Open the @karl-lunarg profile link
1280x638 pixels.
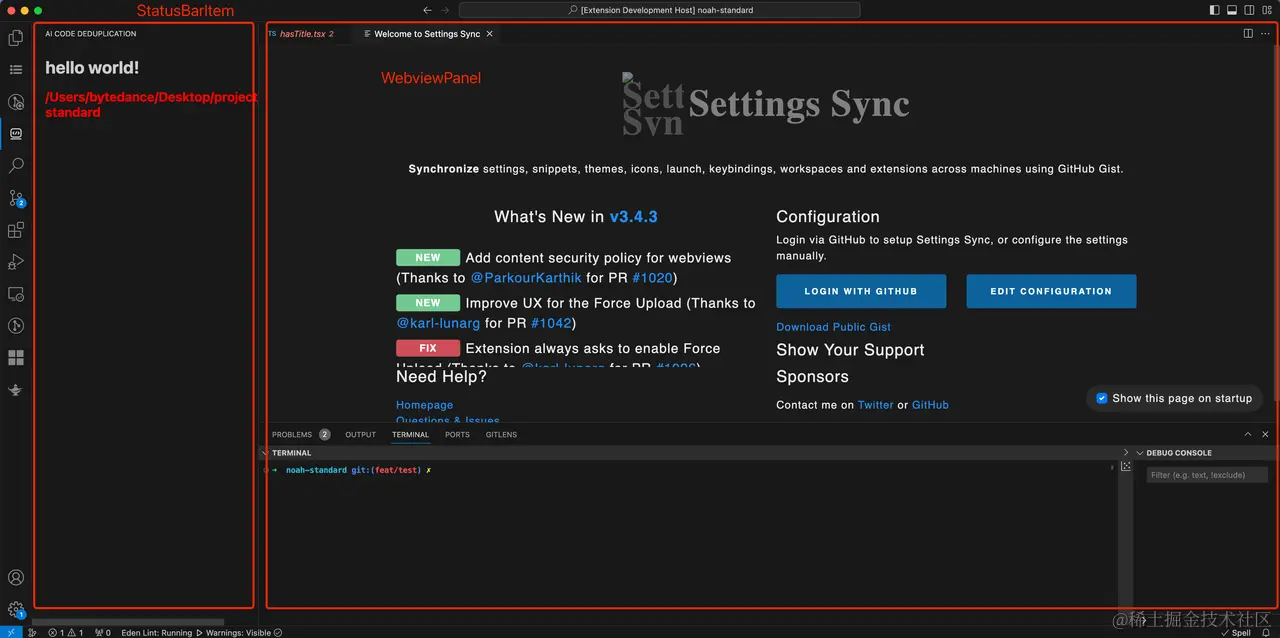point(439,323)
